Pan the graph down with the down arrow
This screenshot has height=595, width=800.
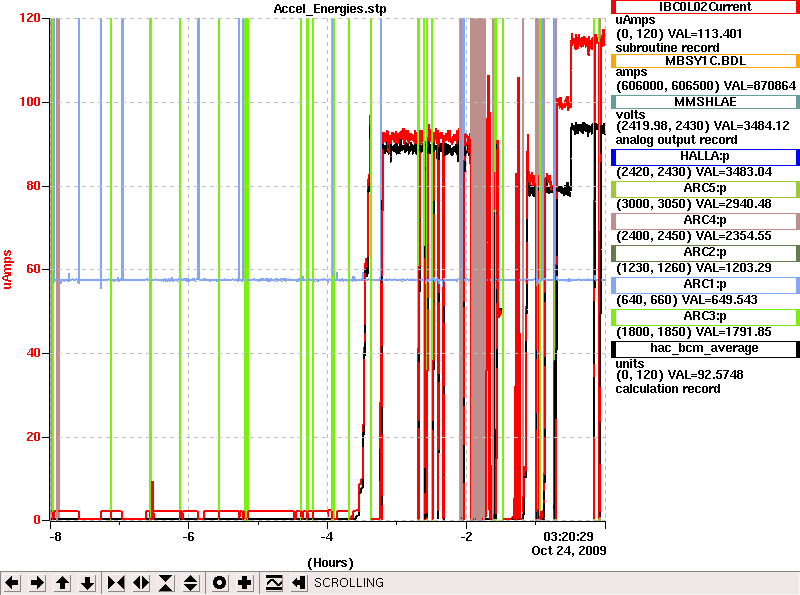point(88,583)
